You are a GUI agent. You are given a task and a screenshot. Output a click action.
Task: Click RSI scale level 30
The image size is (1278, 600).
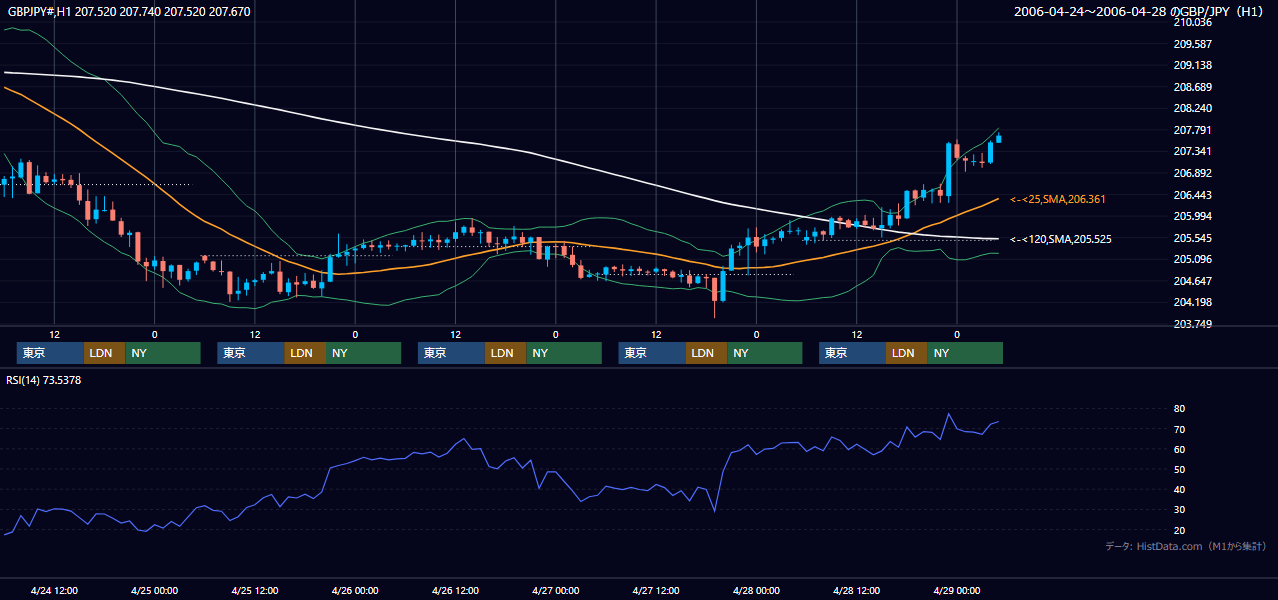click(x=1179, y=510)
